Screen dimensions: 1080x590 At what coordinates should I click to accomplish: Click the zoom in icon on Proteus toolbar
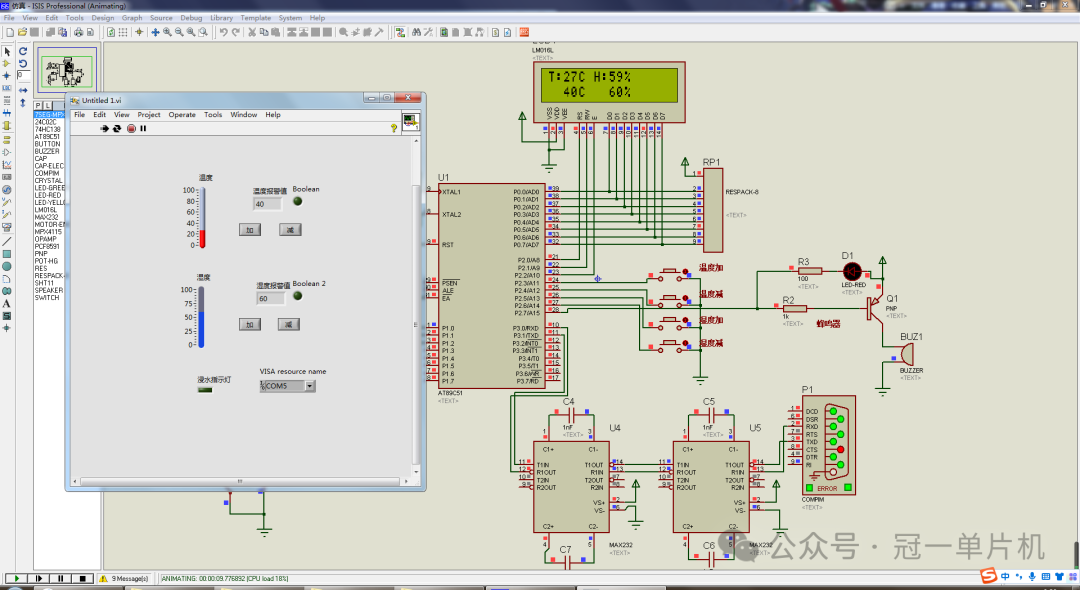coord(166,33)
